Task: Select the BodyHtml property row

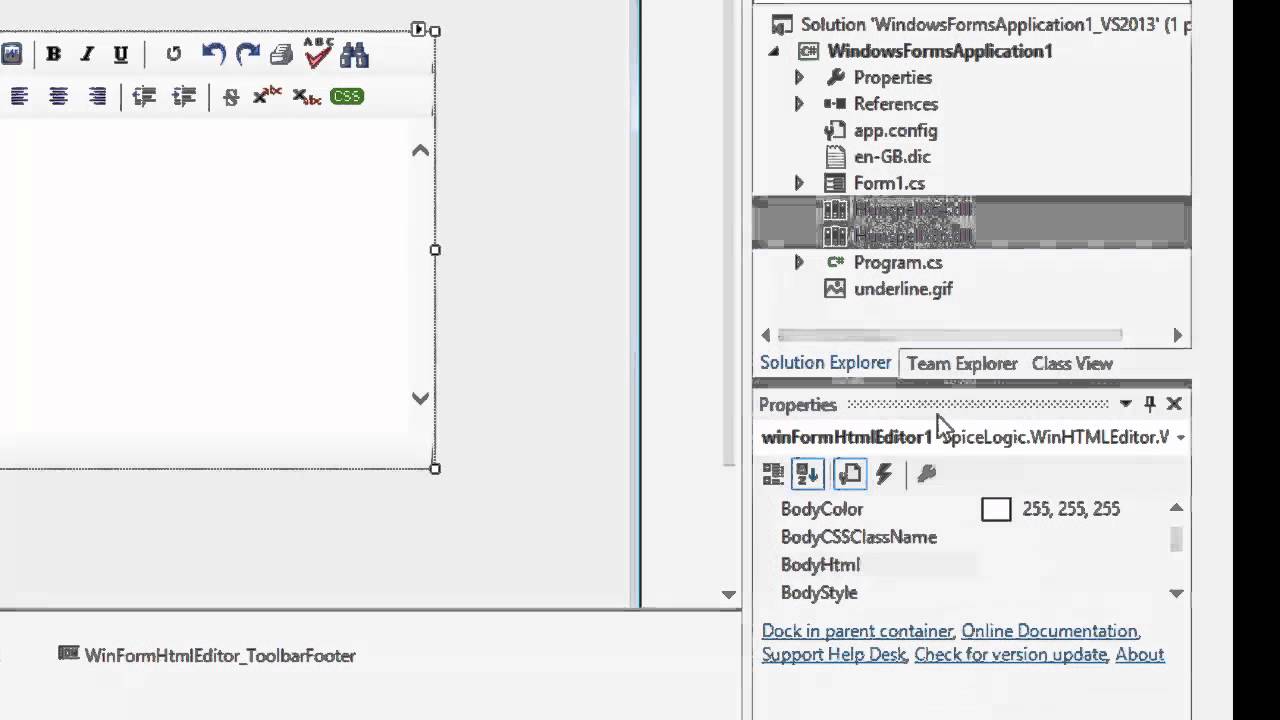Action: (x=965, y=565)
